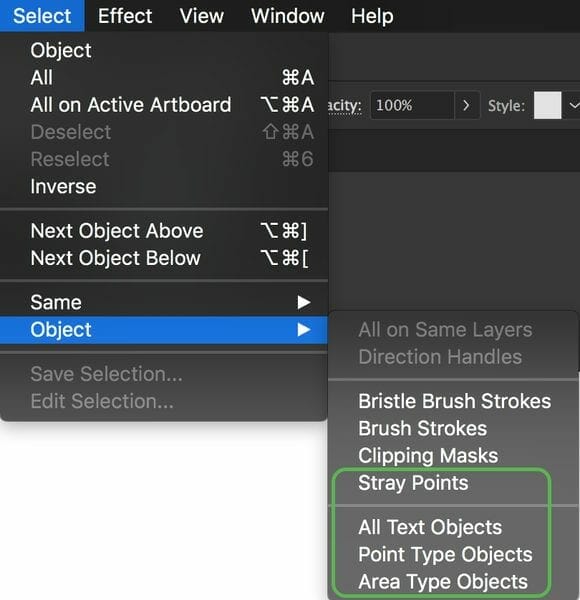Select Next Object Above
Viewport: 580px width, 600px height.
pos(164,231)
